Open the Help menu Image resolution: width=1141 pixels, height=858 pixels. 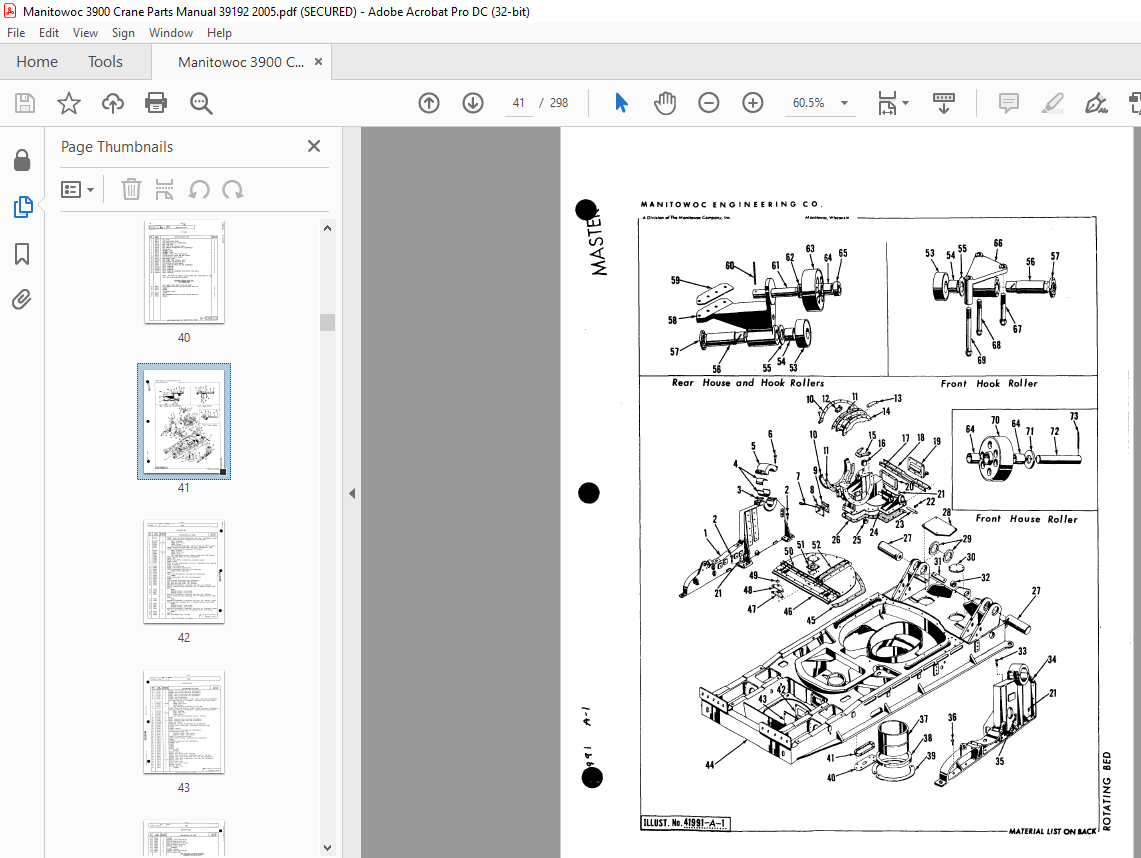pyautogui.click(x=219, y=33)
